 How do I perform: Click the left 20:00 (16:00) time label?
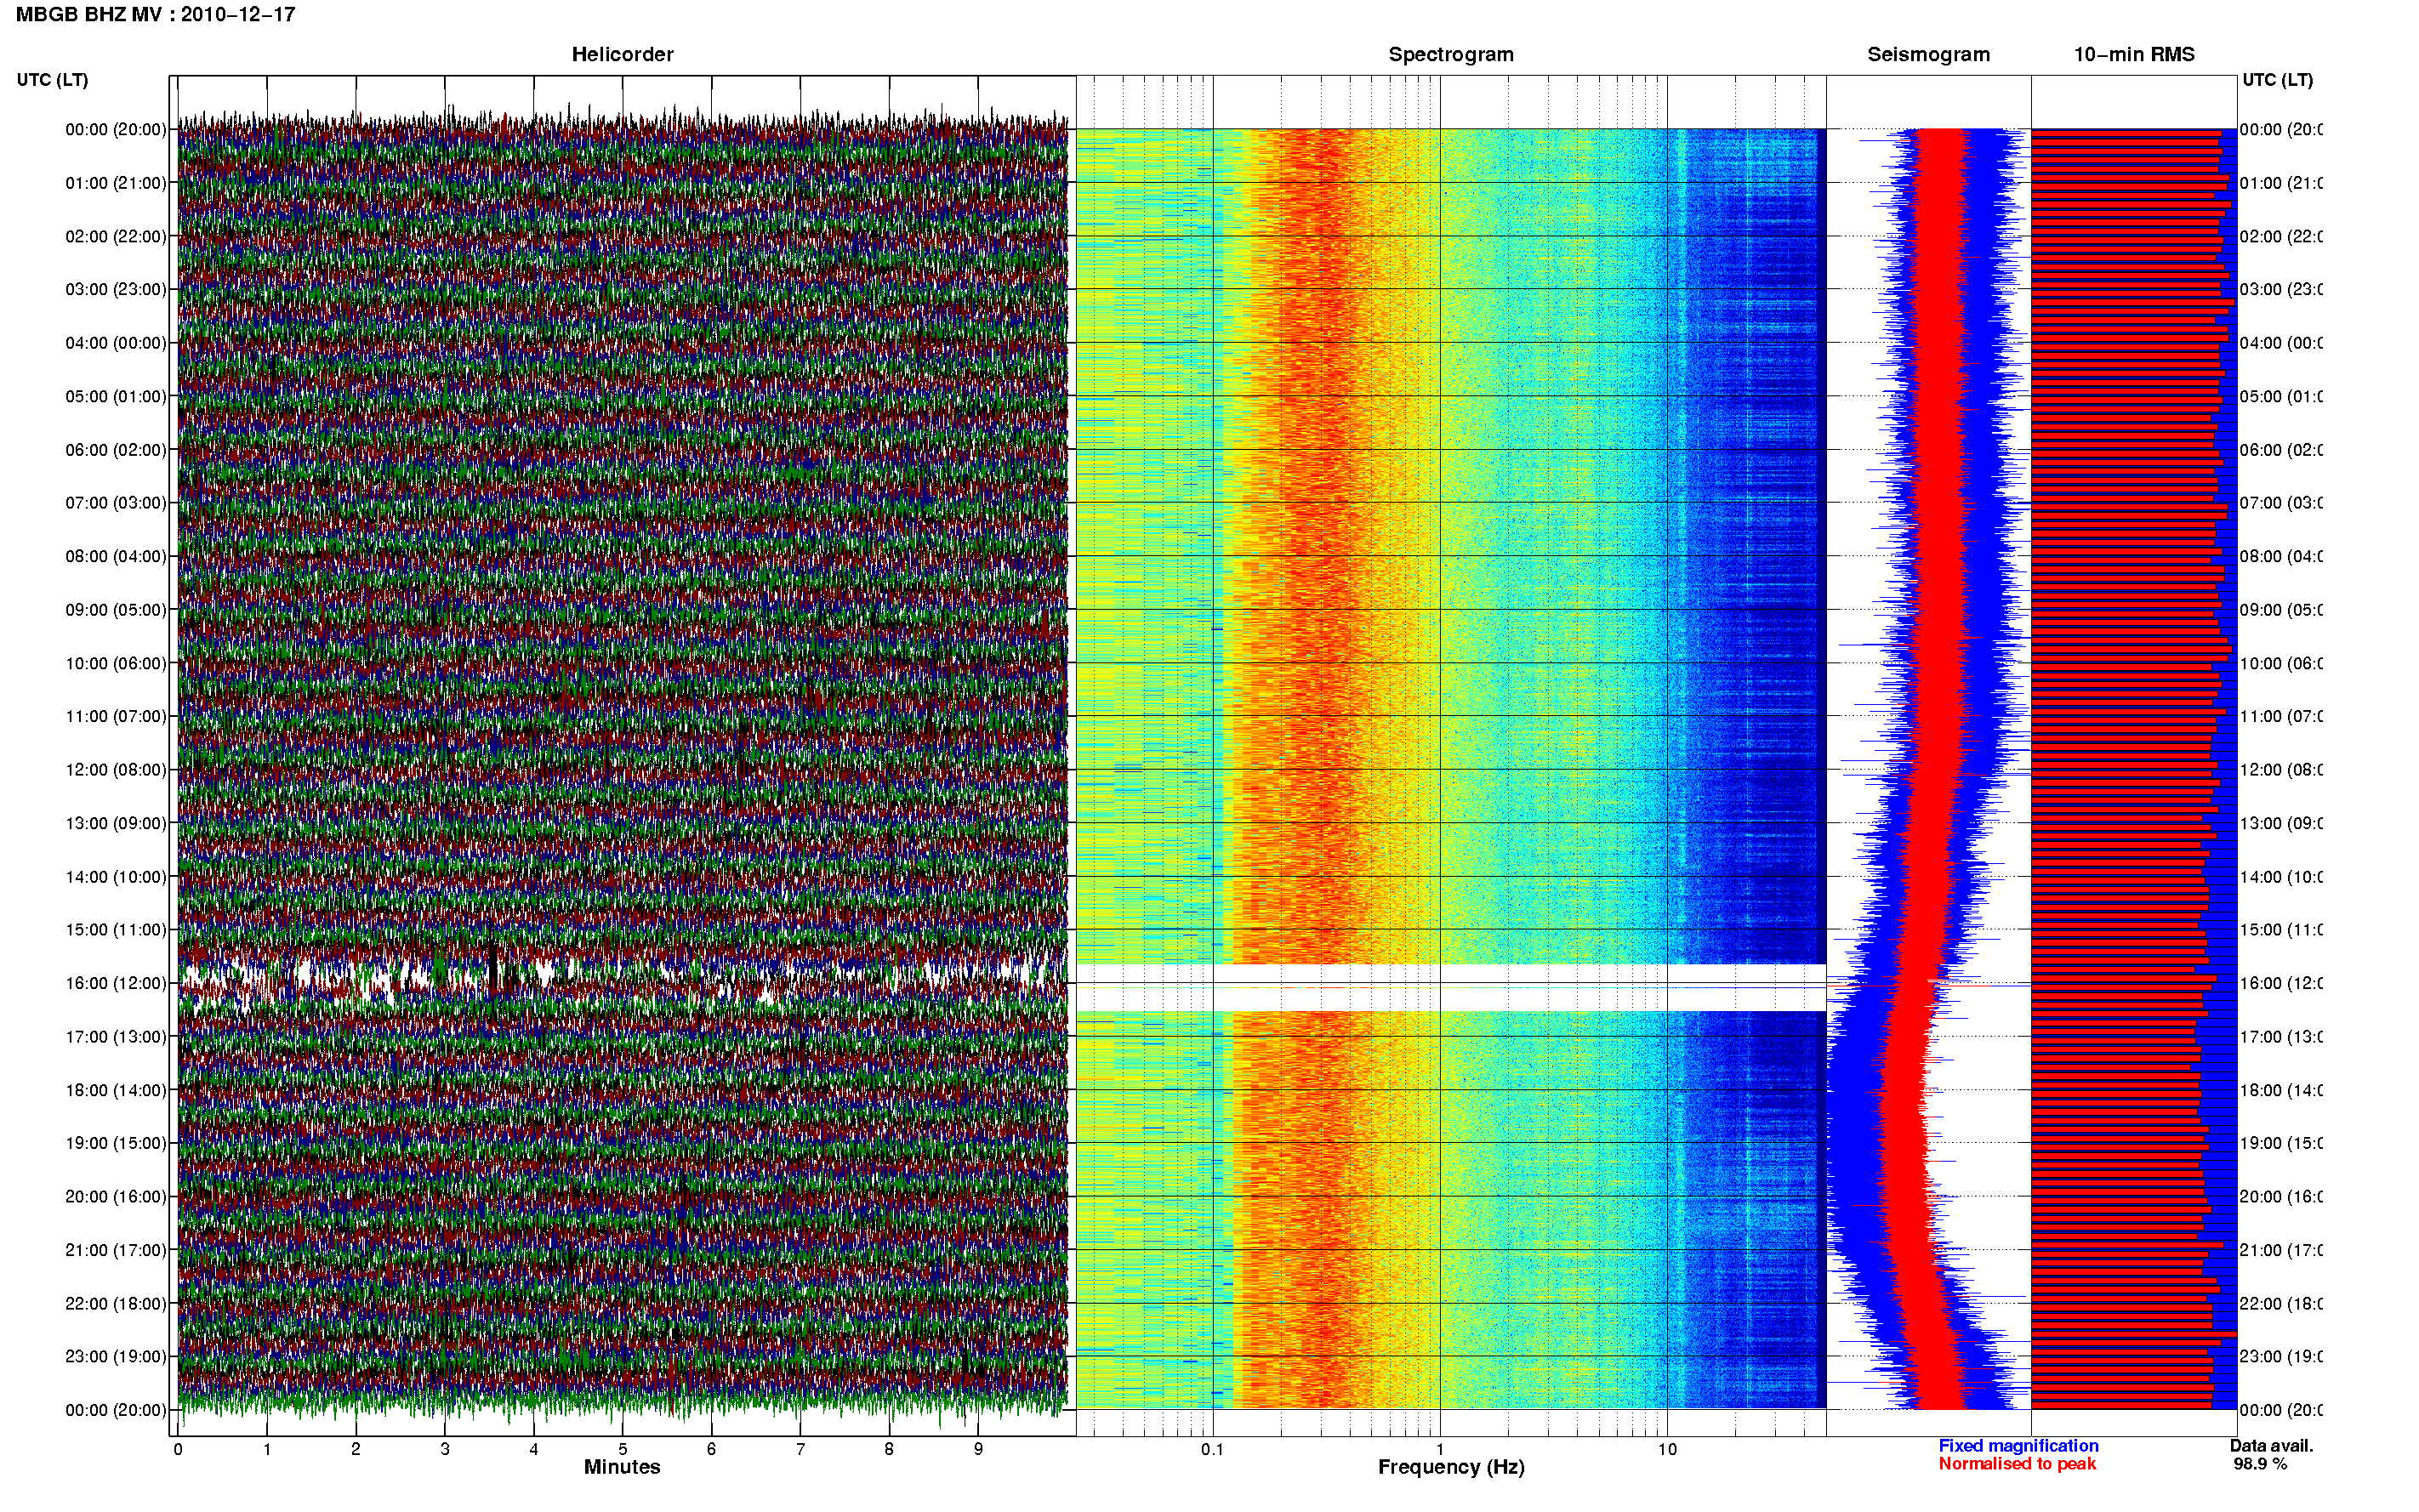116,1196
